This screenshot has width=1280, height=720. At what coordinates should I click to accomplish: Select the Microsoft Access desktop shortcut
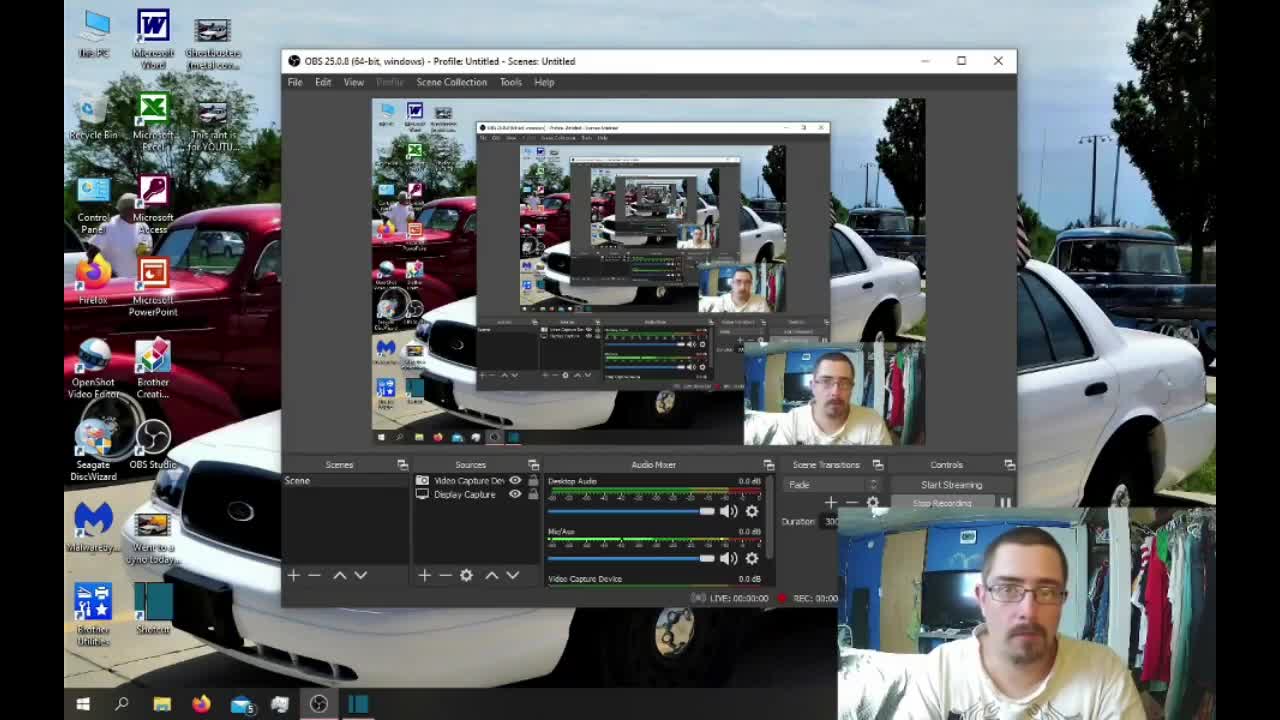pos(153,206)
